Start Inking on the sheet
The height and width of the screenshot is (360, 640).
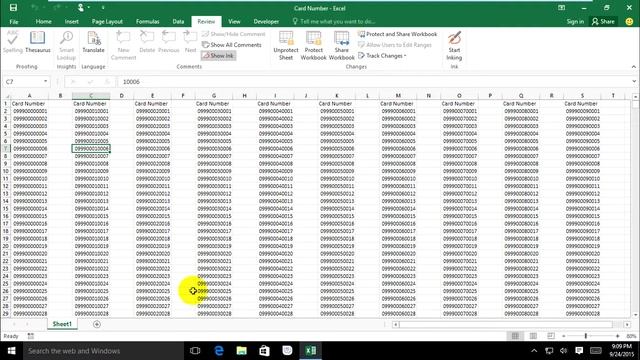(x=454, y=45)
